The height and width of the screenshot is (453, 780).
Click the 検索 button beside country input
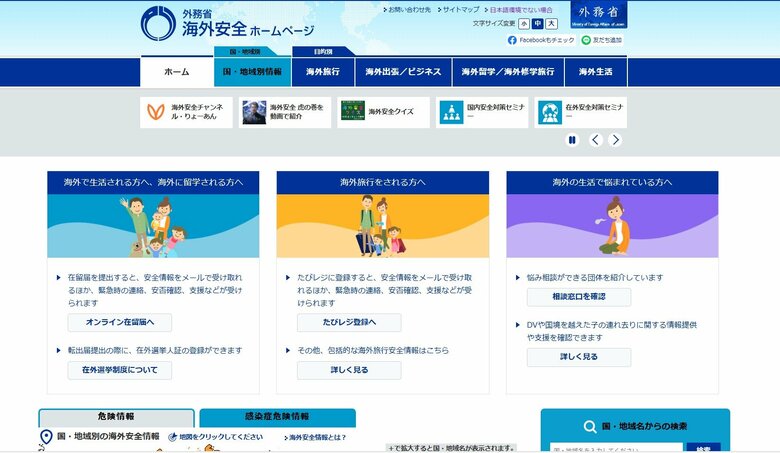coord(703,449)
